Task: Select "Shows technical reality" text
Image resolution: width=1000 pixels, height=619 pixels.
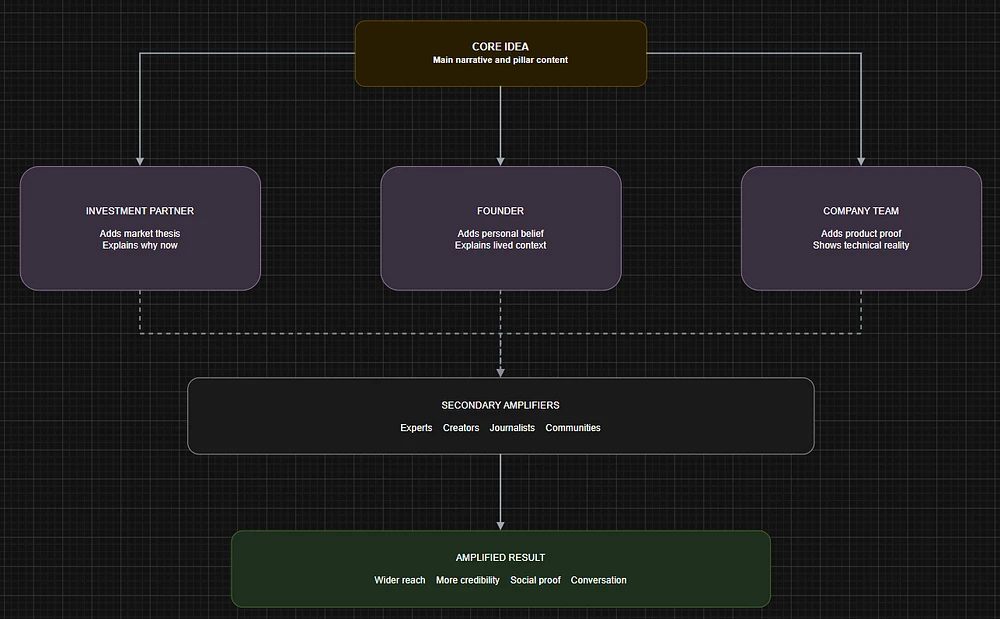Action: coord(861,245)
